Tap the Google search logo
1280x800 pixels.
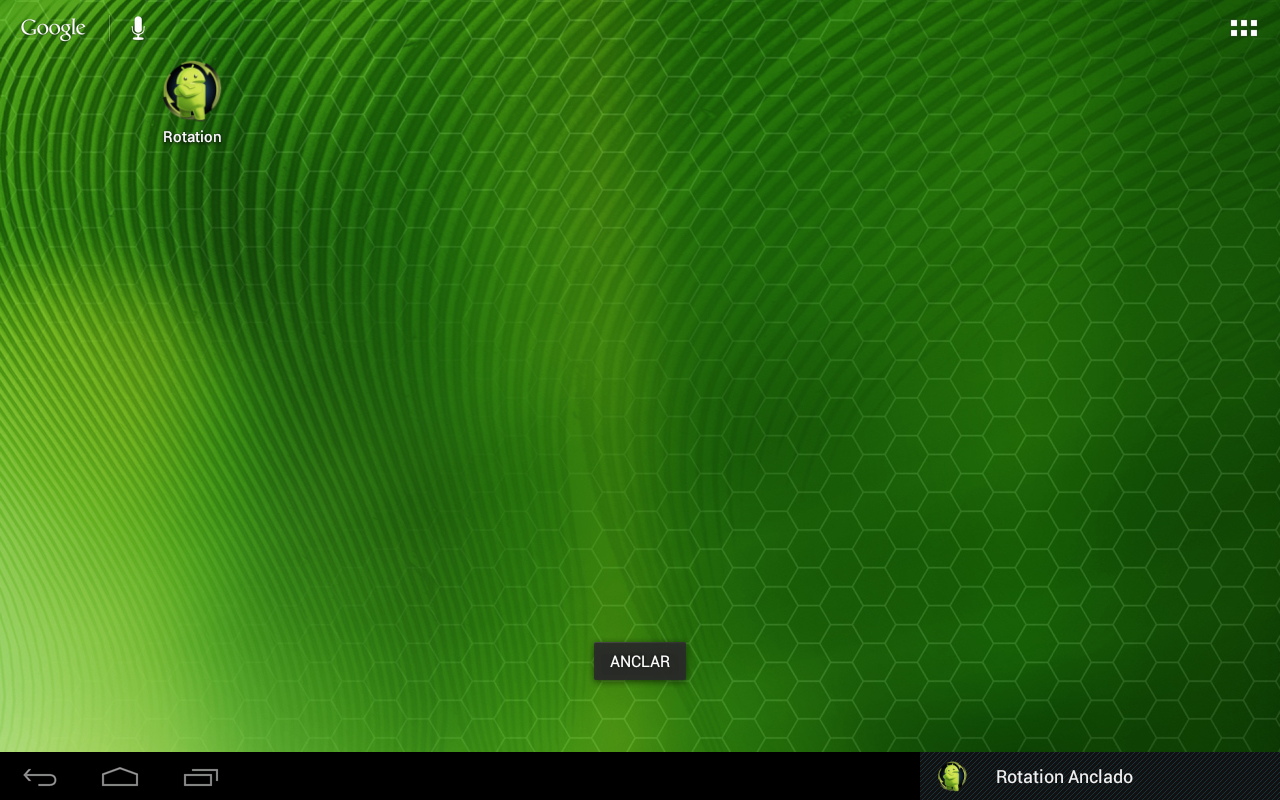pyautogui.click(x=53, y=28)
